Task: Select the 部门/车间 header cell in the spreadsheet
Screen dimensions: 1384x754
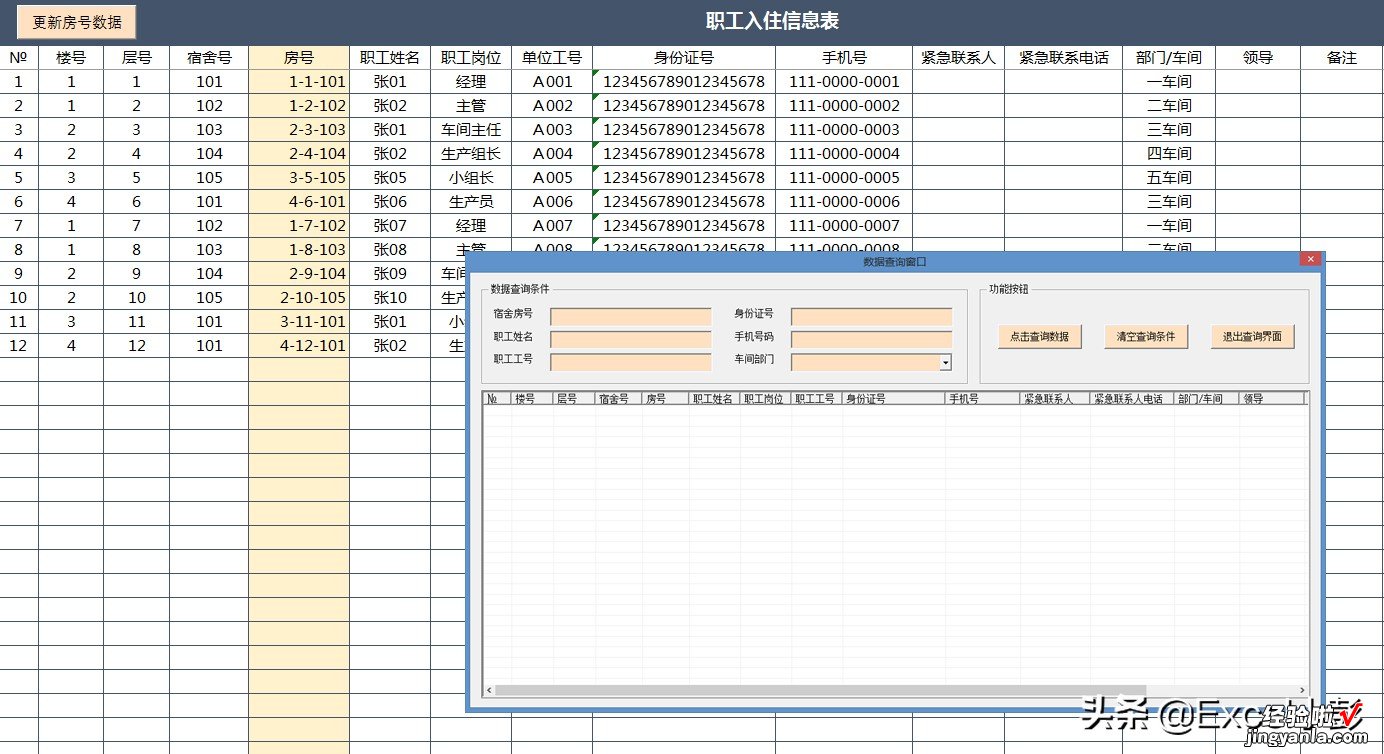Action: click(x=1169, y=57)
